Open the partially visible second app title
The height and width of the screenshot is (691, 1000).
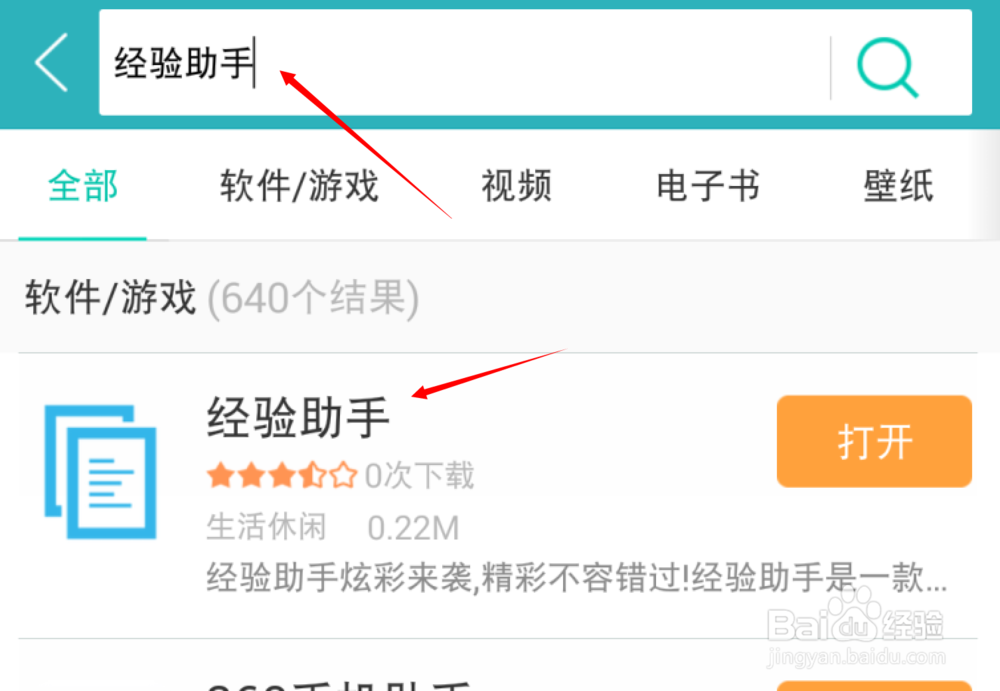(338, 685)
